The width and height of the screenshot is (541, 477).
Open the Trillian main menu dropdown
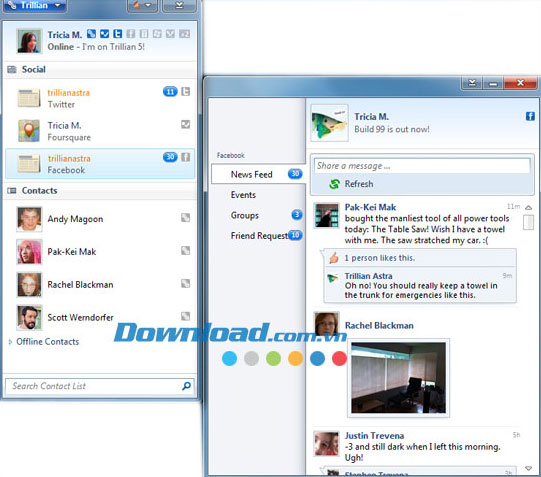click(35, 5)
